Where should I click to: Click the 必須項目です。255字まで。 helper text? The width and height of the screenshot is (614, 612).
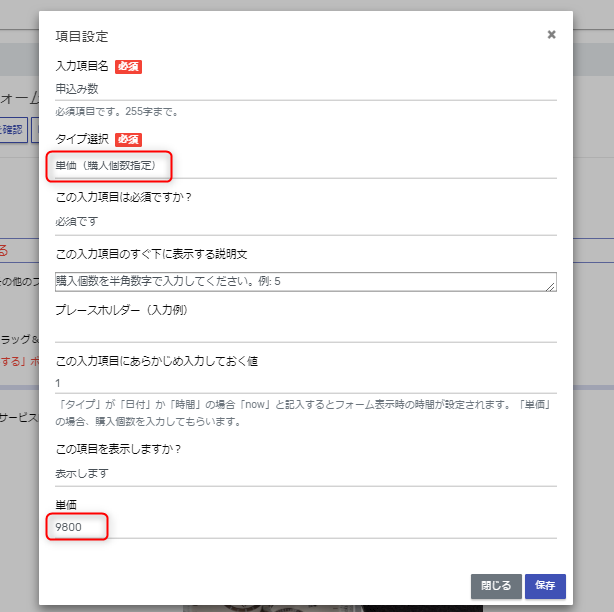(111, 112)
